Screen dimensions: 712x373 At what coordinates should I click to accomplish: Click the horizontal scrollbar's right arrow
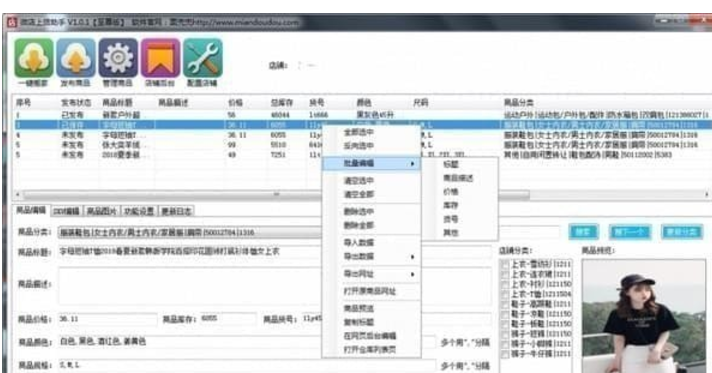point(707,194)
